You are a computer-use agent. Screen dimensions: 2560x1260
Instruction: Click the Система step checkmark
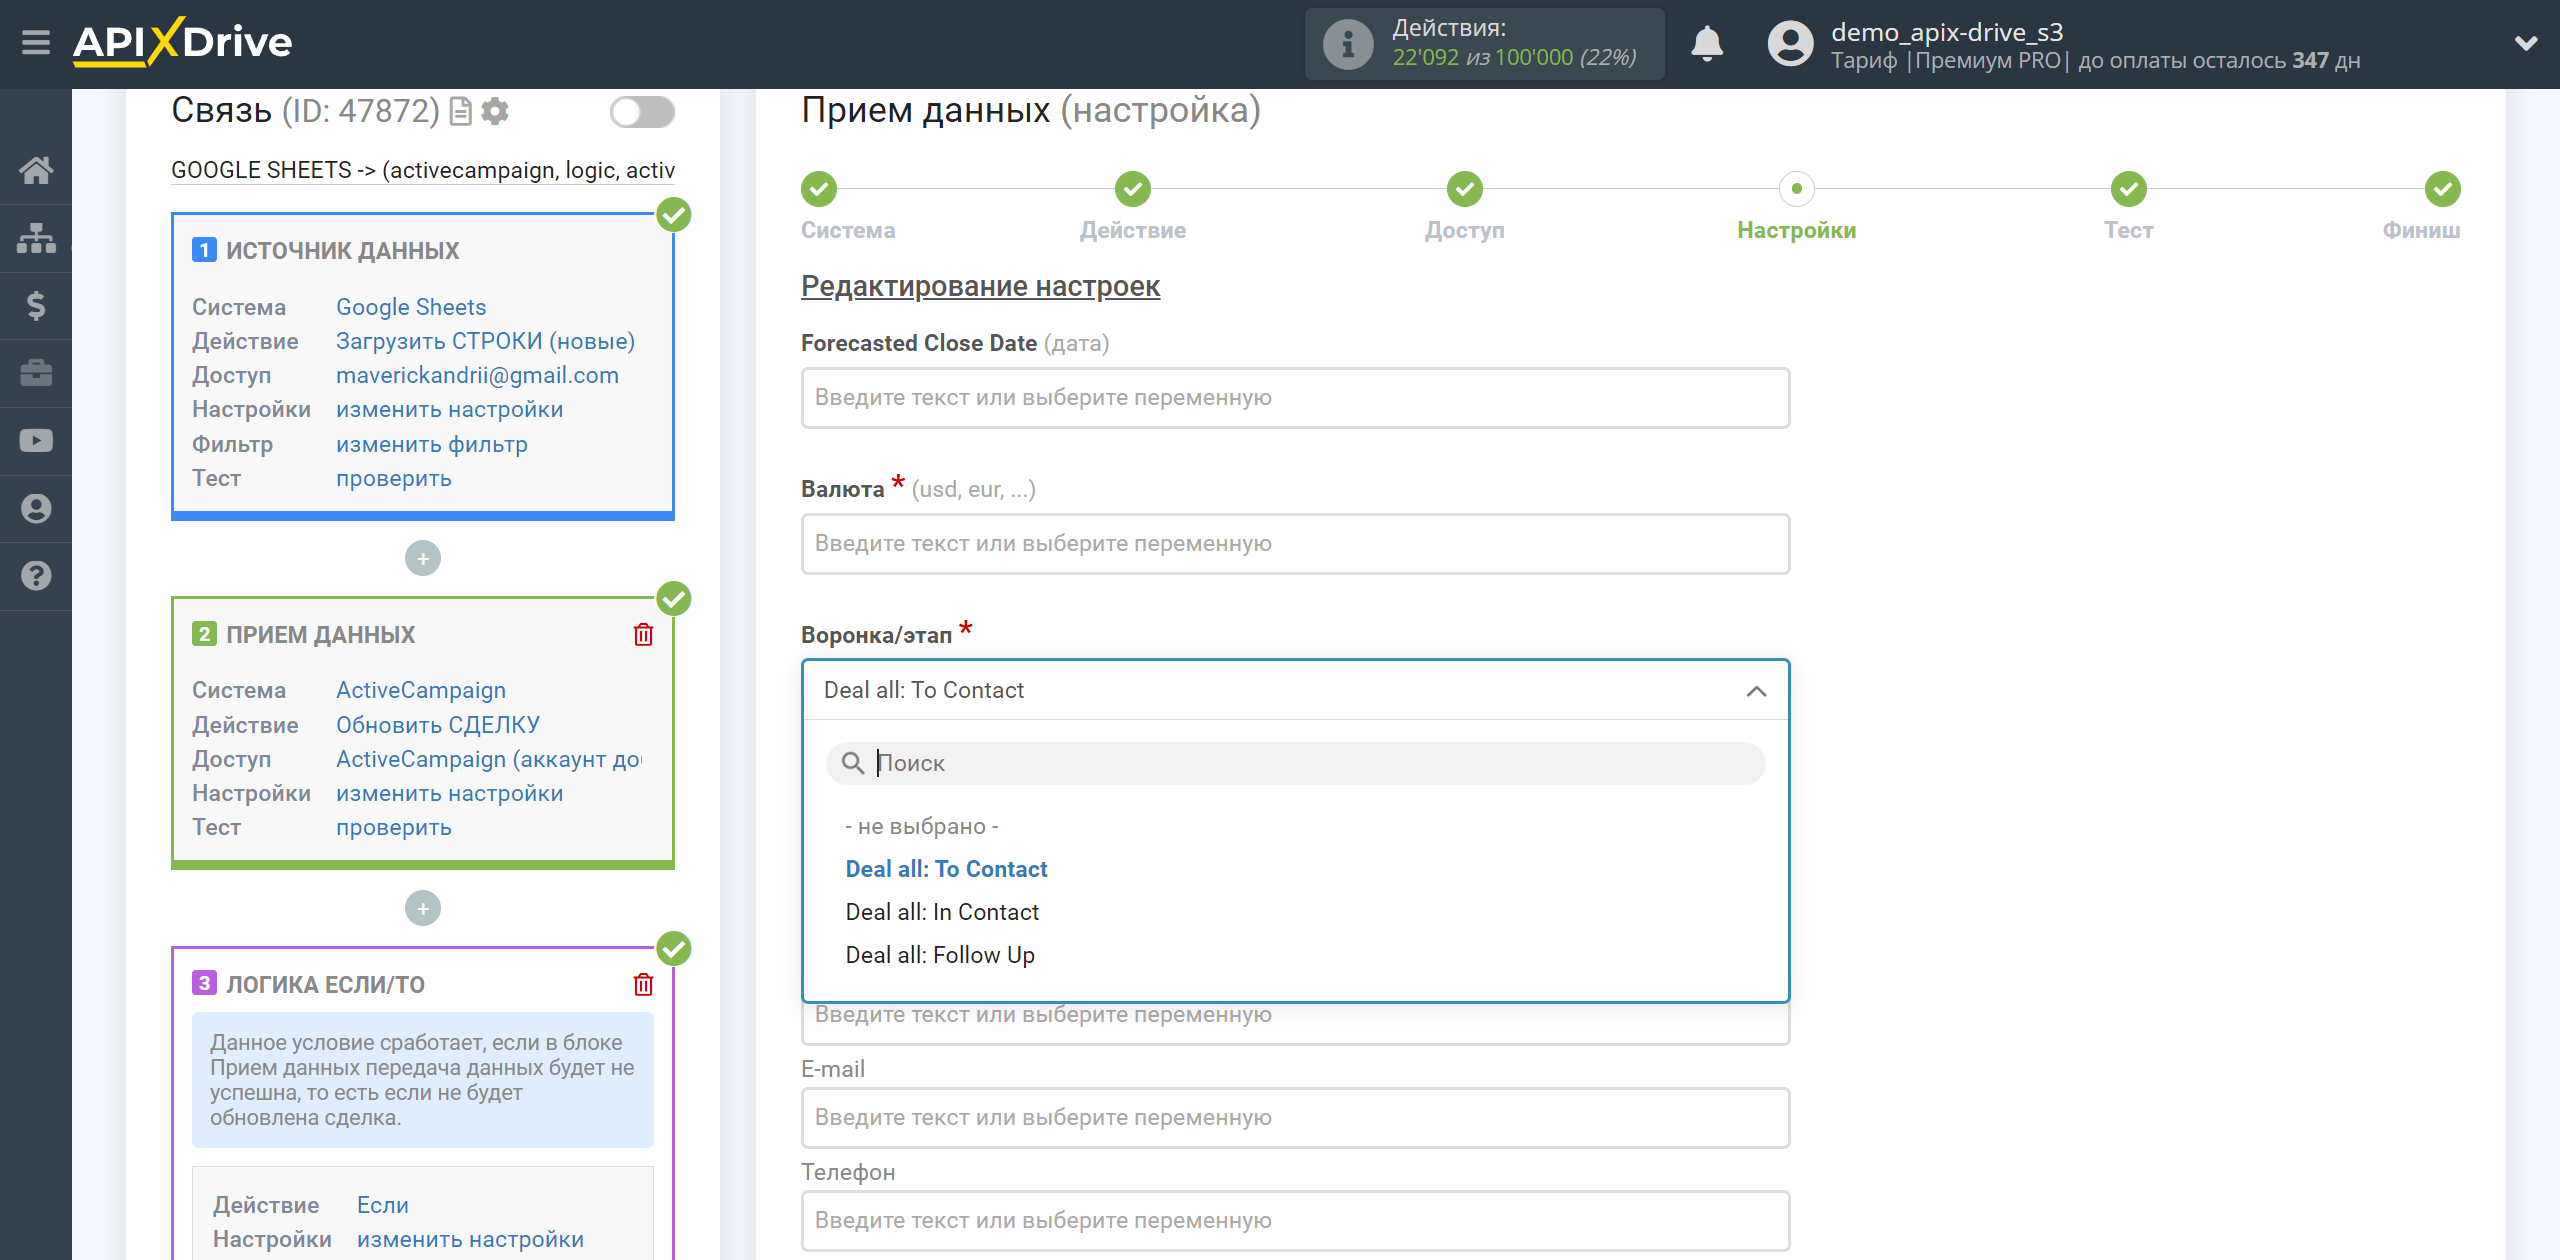click(x=819, y=188)
